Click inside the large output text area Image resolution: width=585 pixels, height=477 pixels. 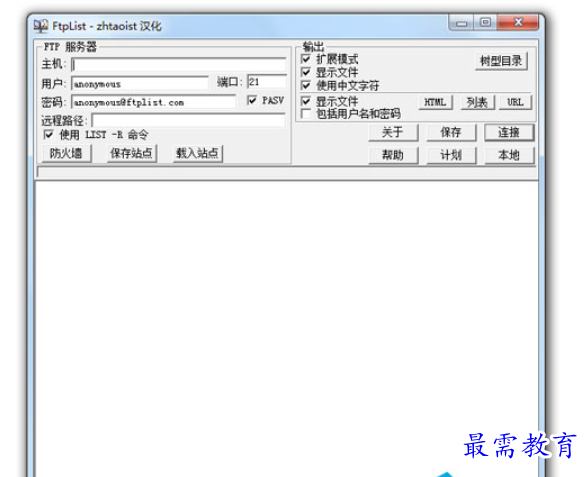pos(287,328)
